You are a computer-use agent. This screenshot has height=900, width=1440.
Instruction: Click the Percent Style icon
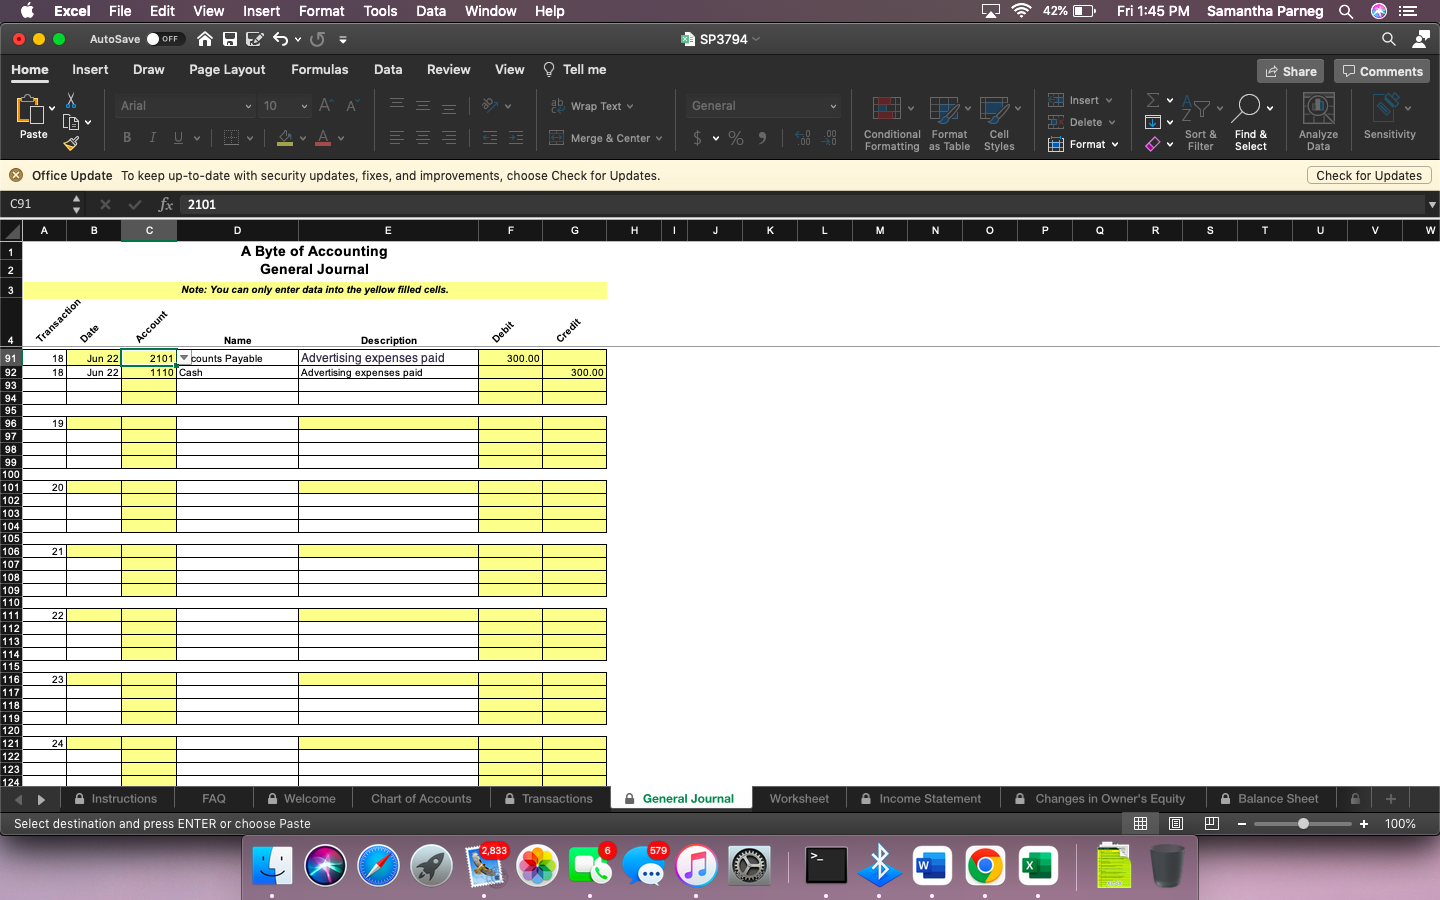(736, 138)
